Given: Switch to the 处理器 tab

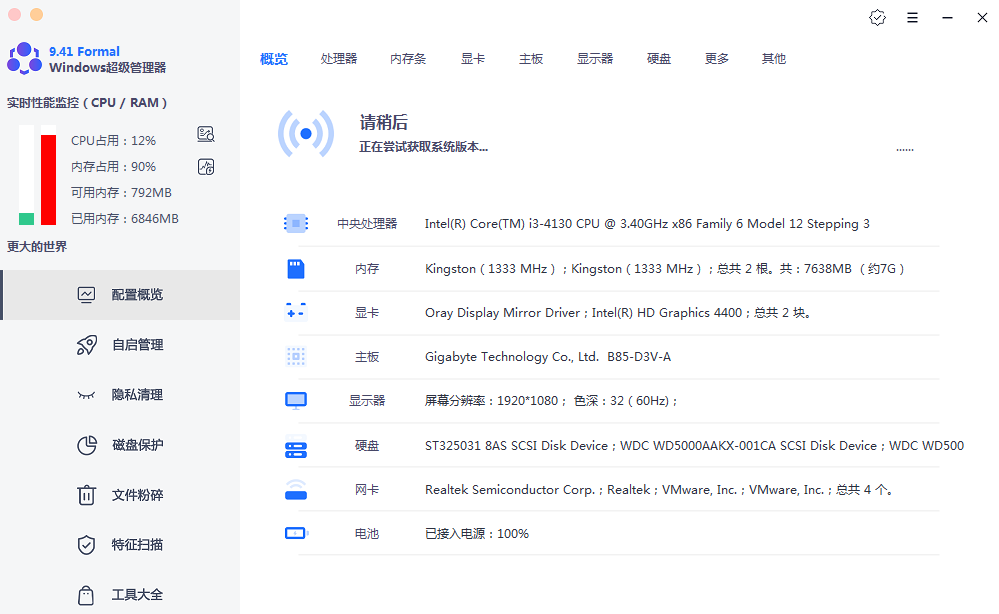Looking at the screenshot, I should tap(339, 59).
